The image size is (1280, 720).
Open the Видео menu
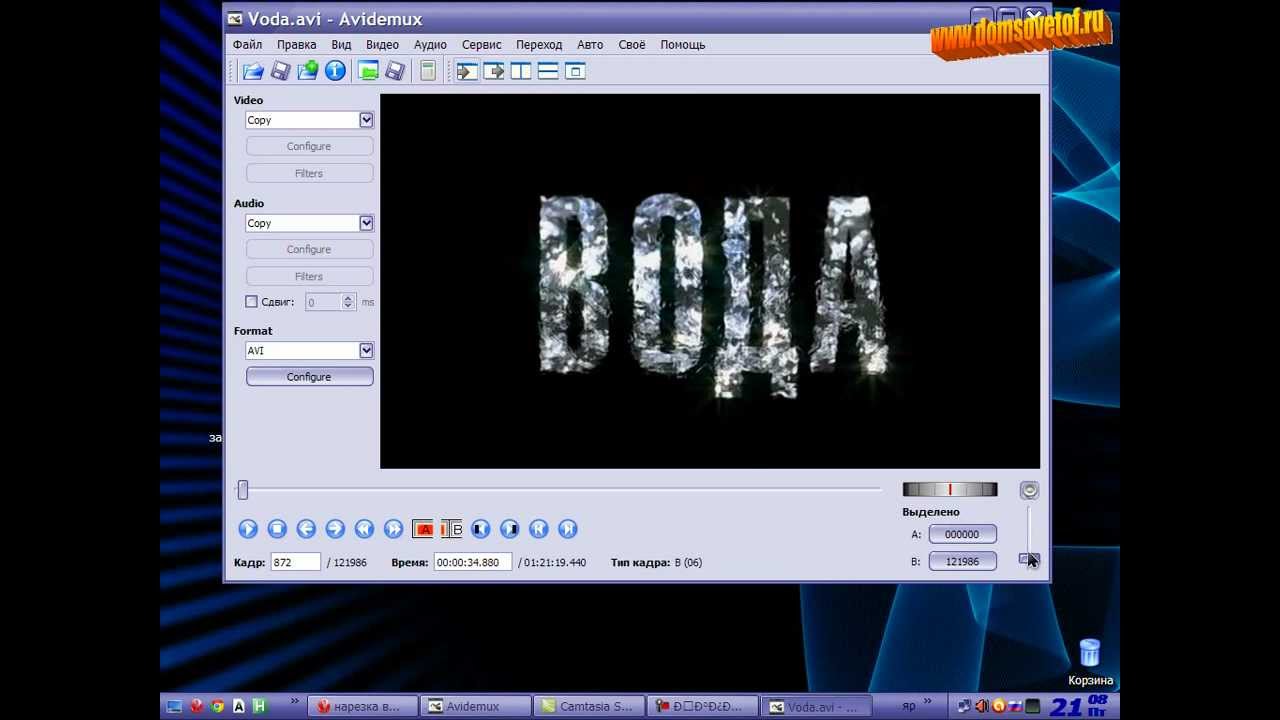382,45
